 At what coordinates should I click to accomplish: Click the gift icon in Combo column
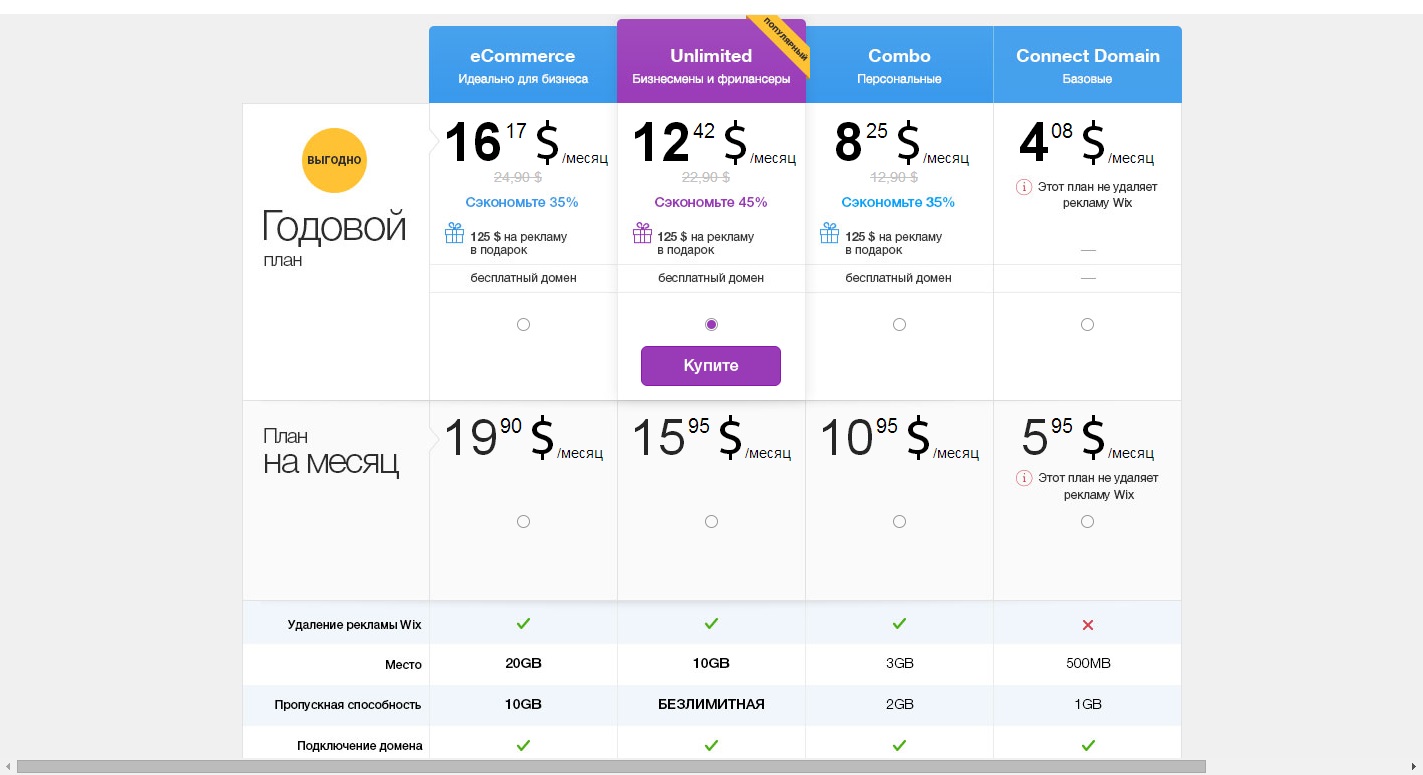[x=829, y=233]
